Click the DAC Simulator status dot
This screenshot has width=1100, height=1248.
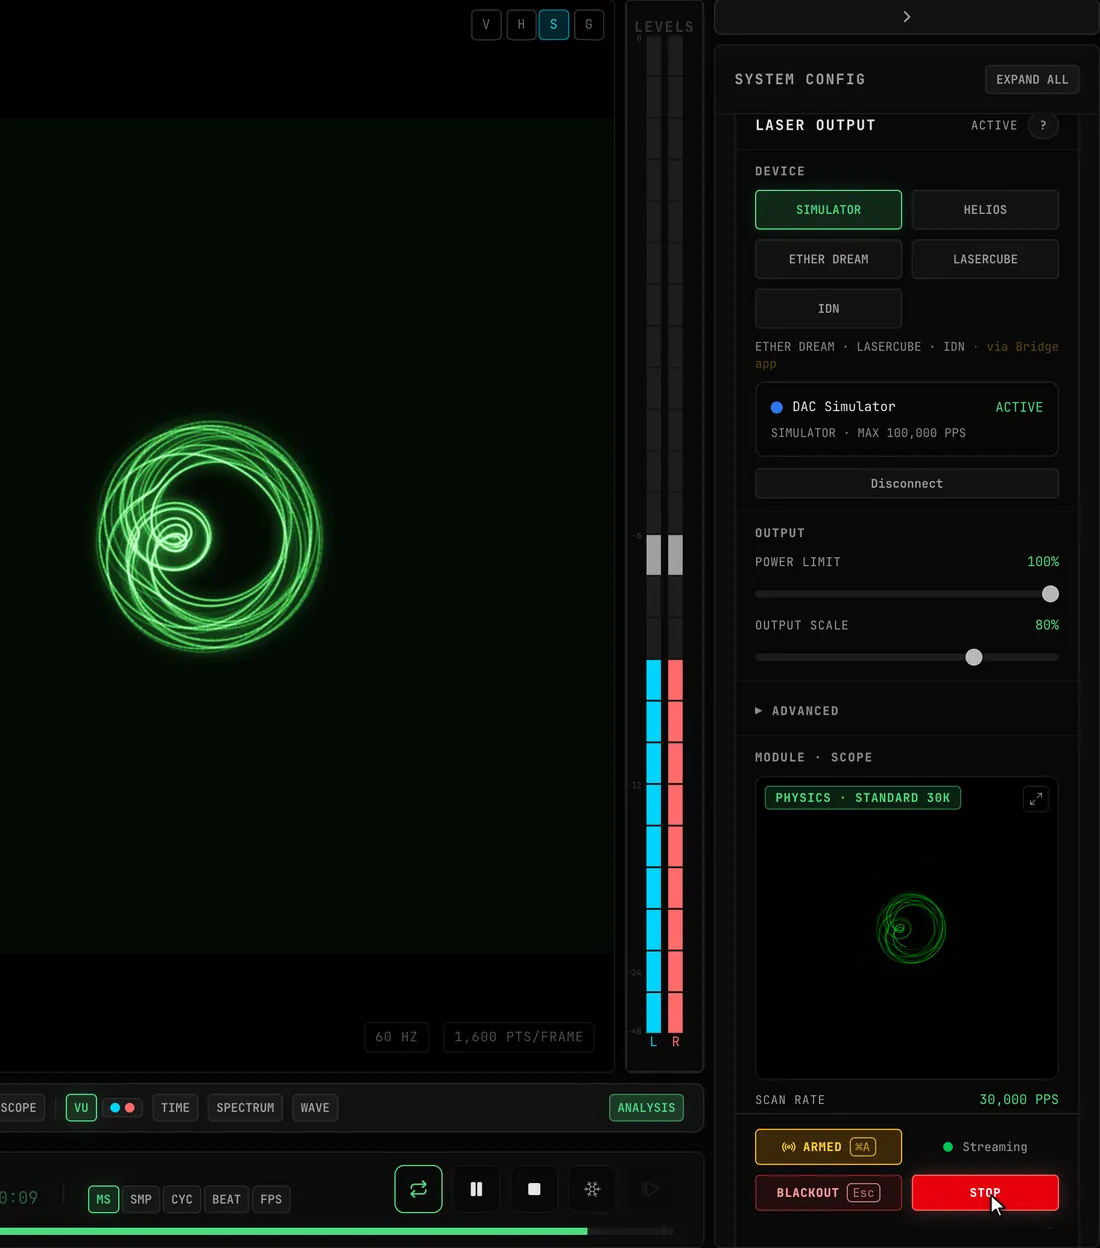coord(777,407)
